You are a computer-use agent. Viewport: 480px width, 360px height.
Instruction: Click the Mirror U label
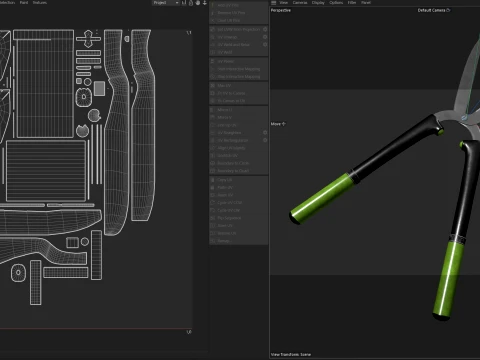point(225,110)
